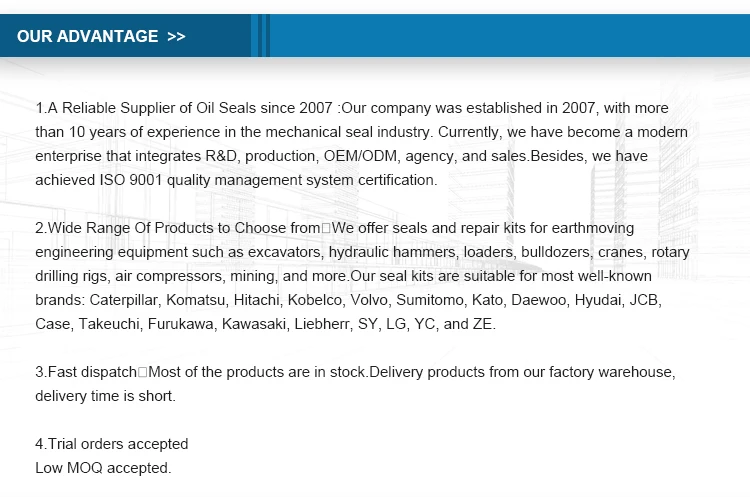Click the double chevron beside OUR ADVANTAGE
Image resolution: width=750 pixels, height=497 pixels.
[x=176, y=37]
